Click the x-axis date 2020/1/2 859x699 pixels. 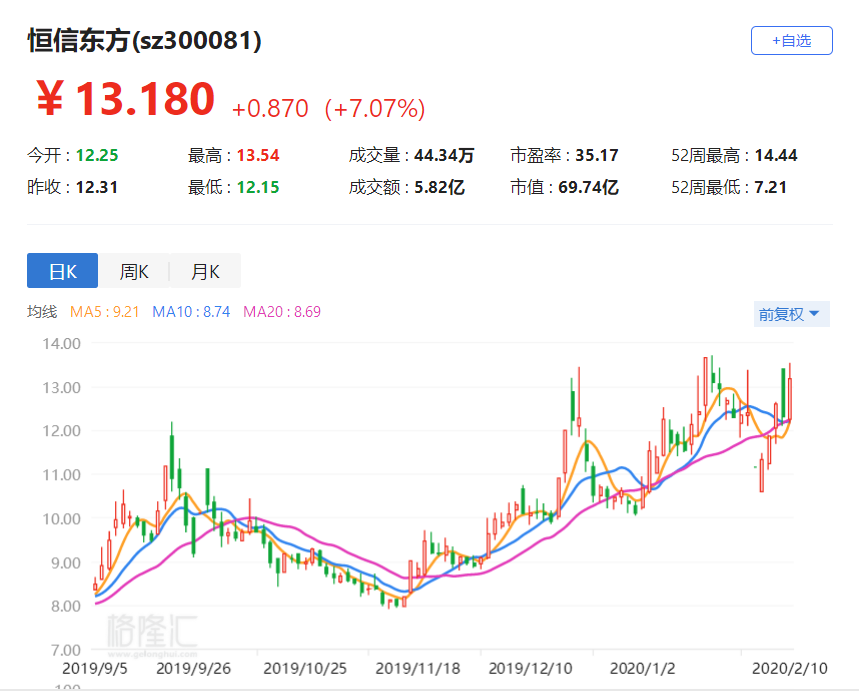tap(643, 668)
